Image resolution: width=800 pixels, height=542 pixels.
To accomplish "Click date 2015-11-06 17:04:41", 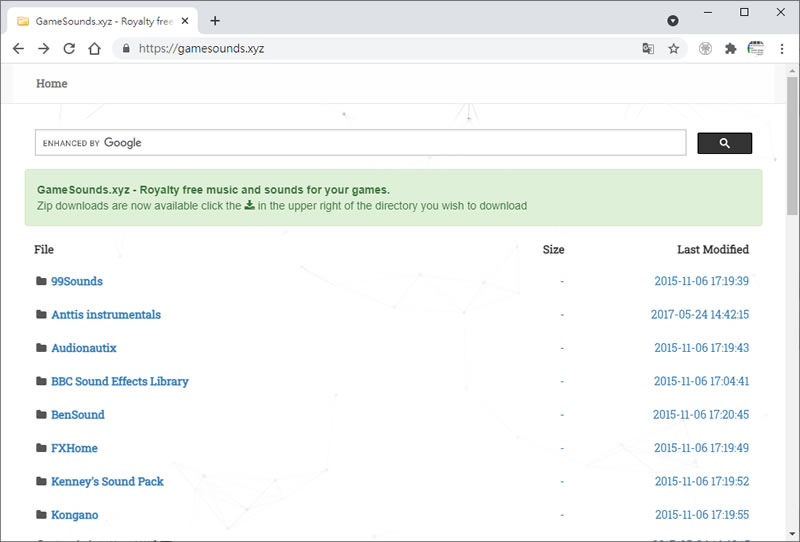I will [x=702, y=381].
